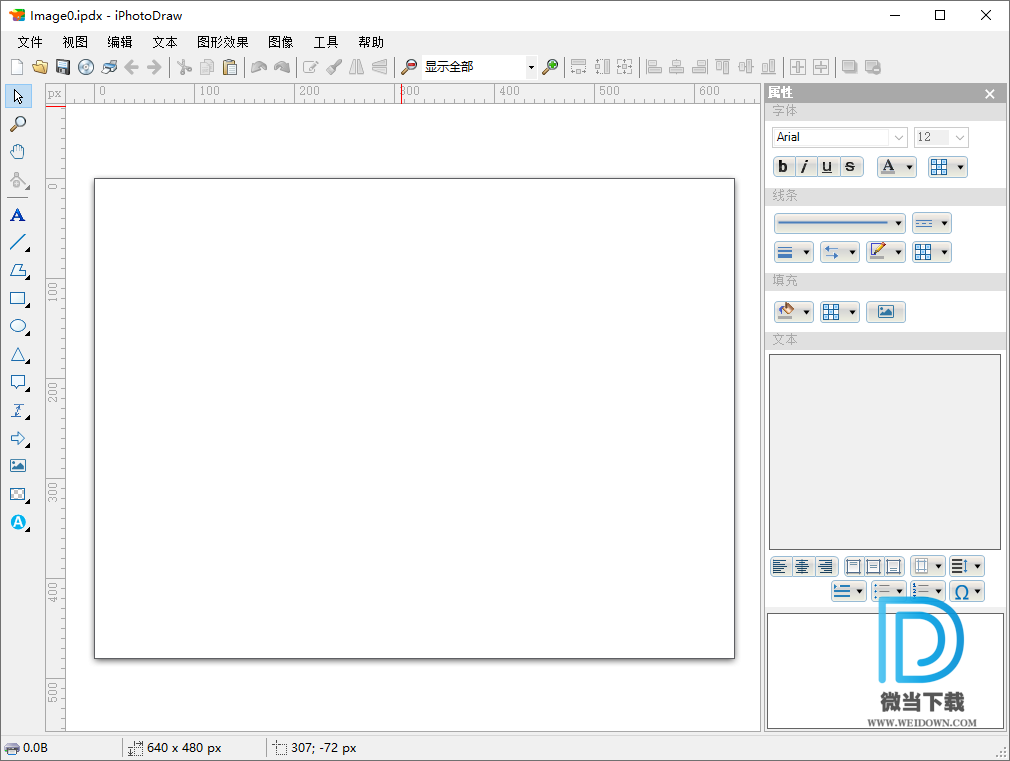1010x761 pixels.
Task: Activate the magnifier zoom tool in the sidebar
Action: (x=18, y=124)
